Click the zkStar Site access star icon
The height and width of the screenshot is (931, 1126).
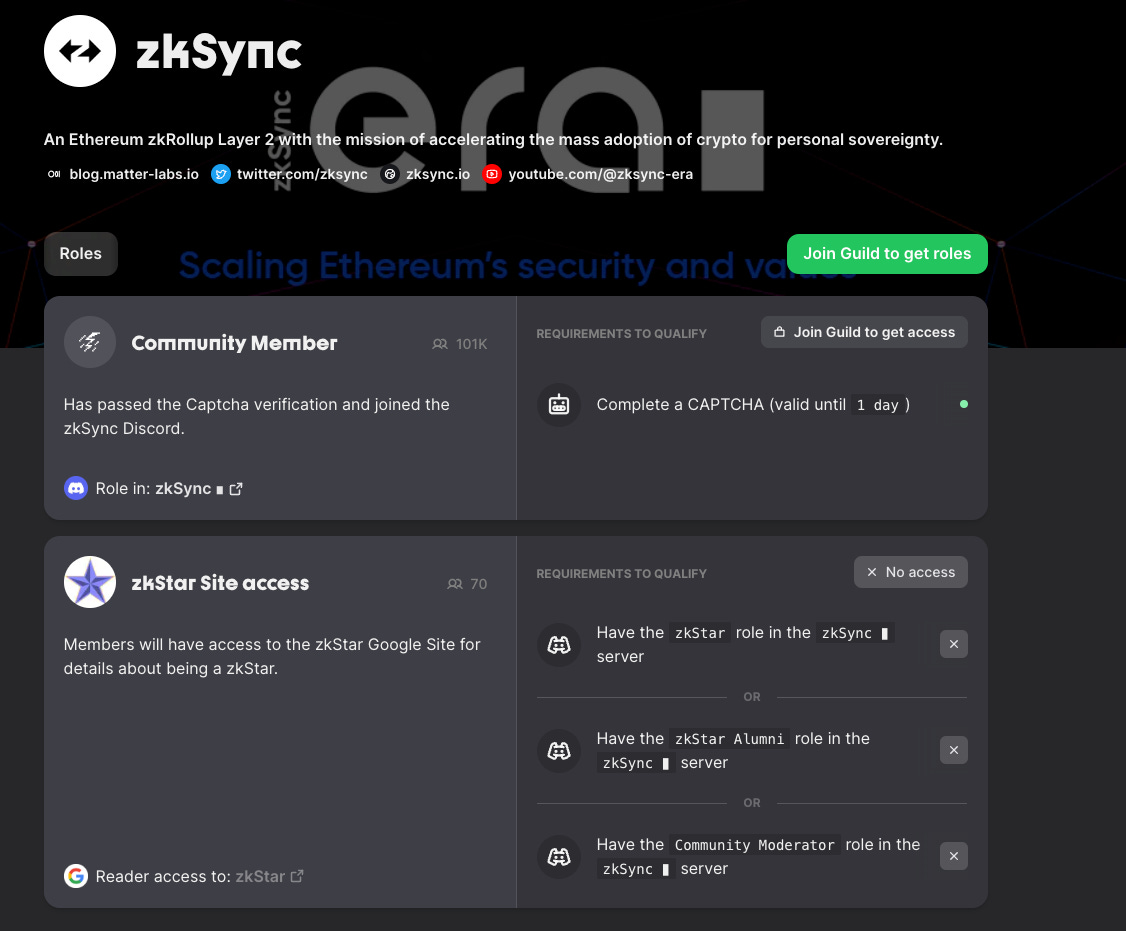pyautogui.click(x=90, y=582)
